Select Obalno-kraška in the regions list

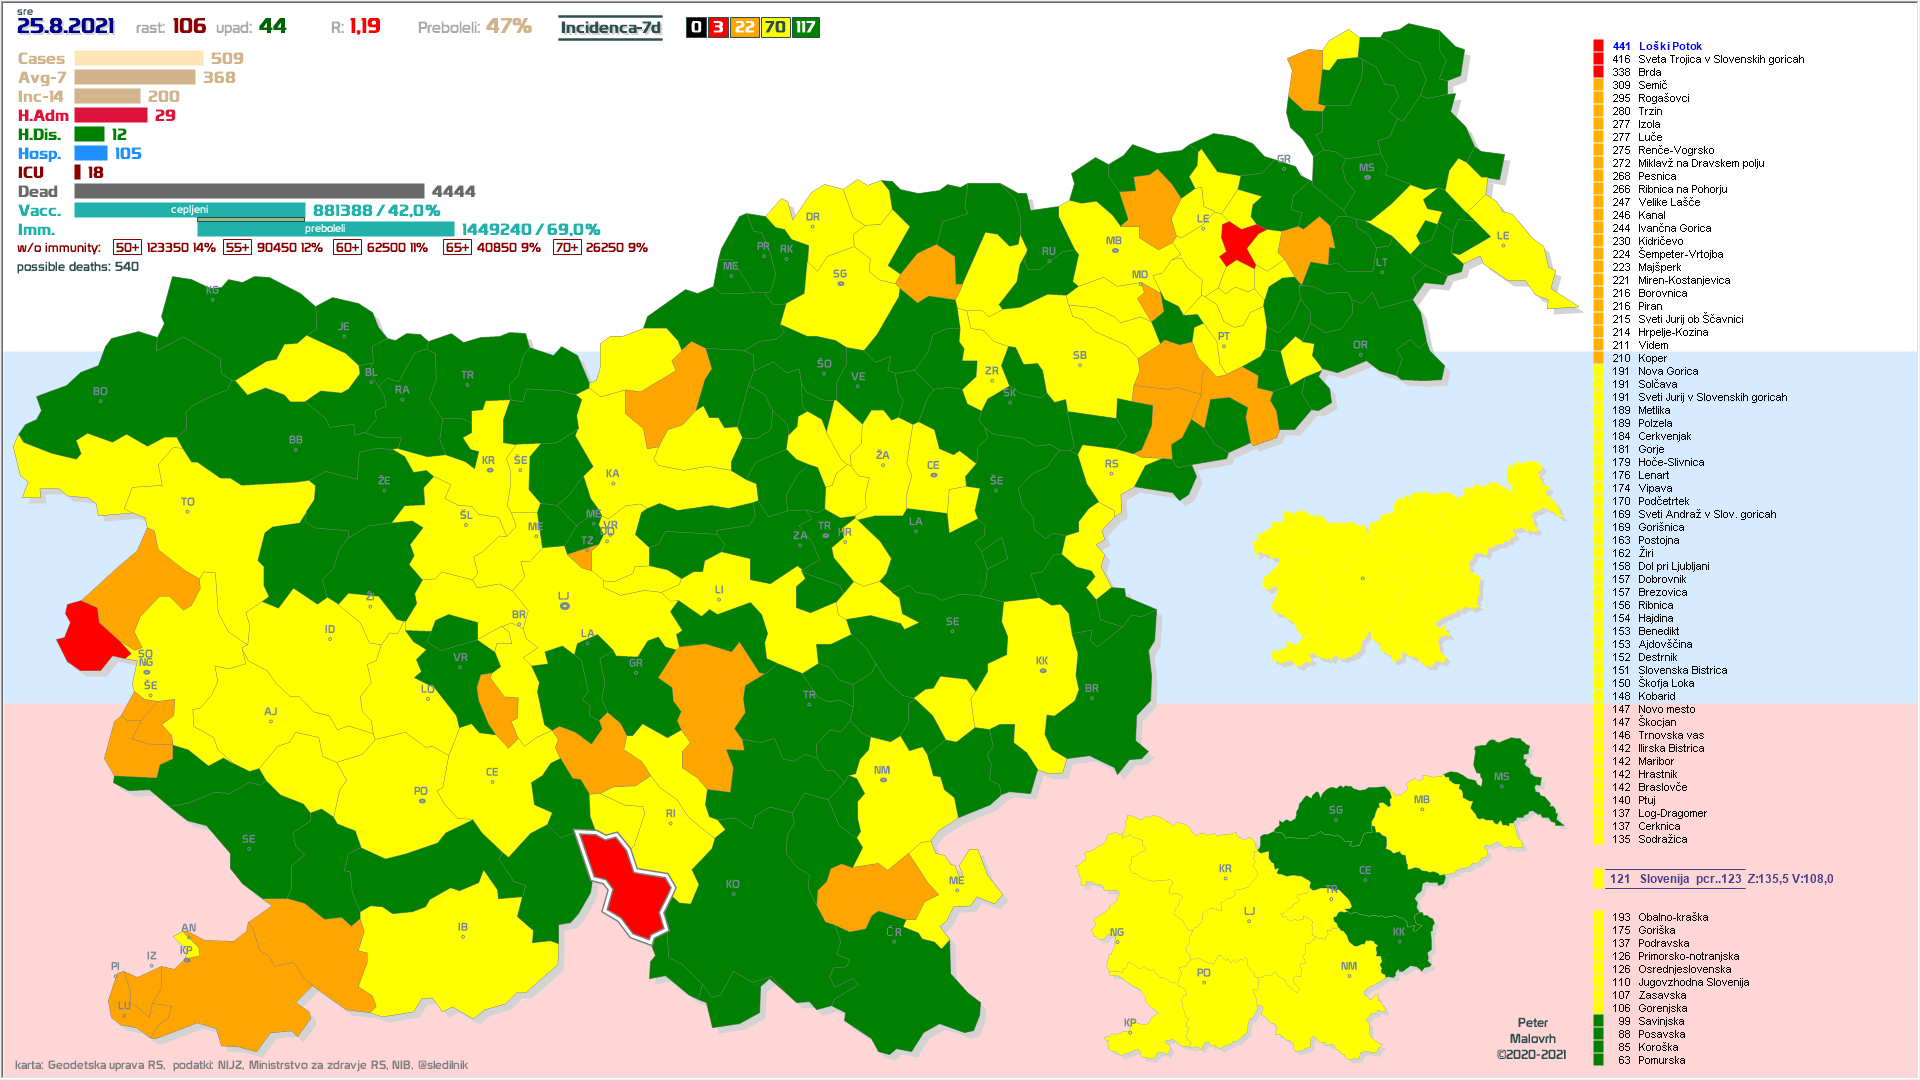[x=1672, y=917]
